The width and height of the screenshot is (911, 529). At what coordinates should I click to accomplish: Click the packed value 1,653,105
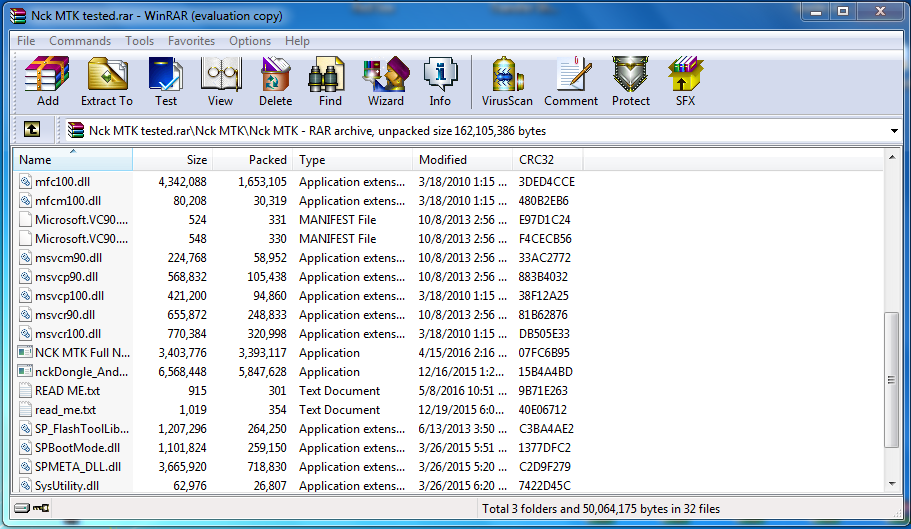tap(262, 181)
